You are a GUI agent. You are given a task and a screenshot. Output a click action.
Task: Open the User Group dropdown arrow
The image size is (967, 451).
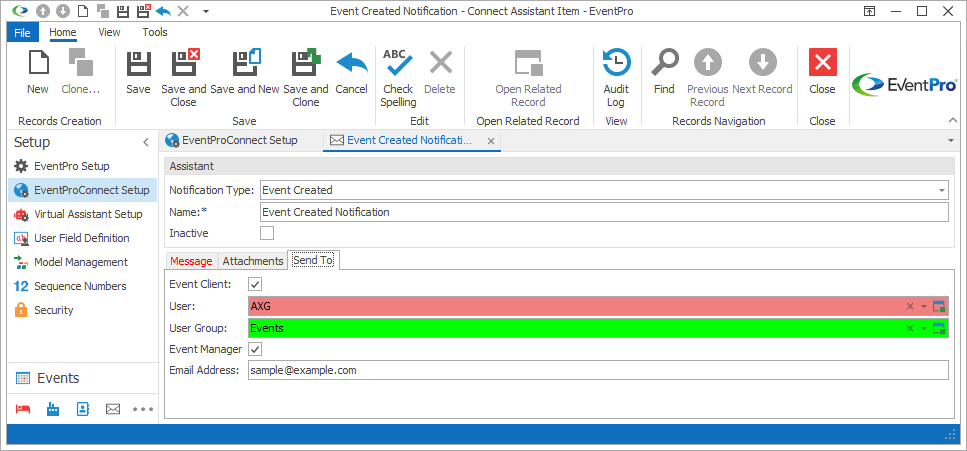coord(924,328)
